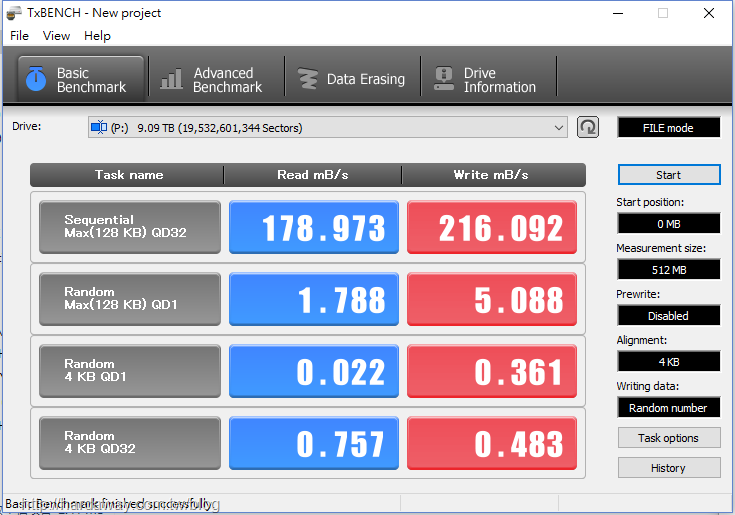Switch to the Advanced Benchmark tab
This screenshot has width=735, height=515.
tap(217, 79)
